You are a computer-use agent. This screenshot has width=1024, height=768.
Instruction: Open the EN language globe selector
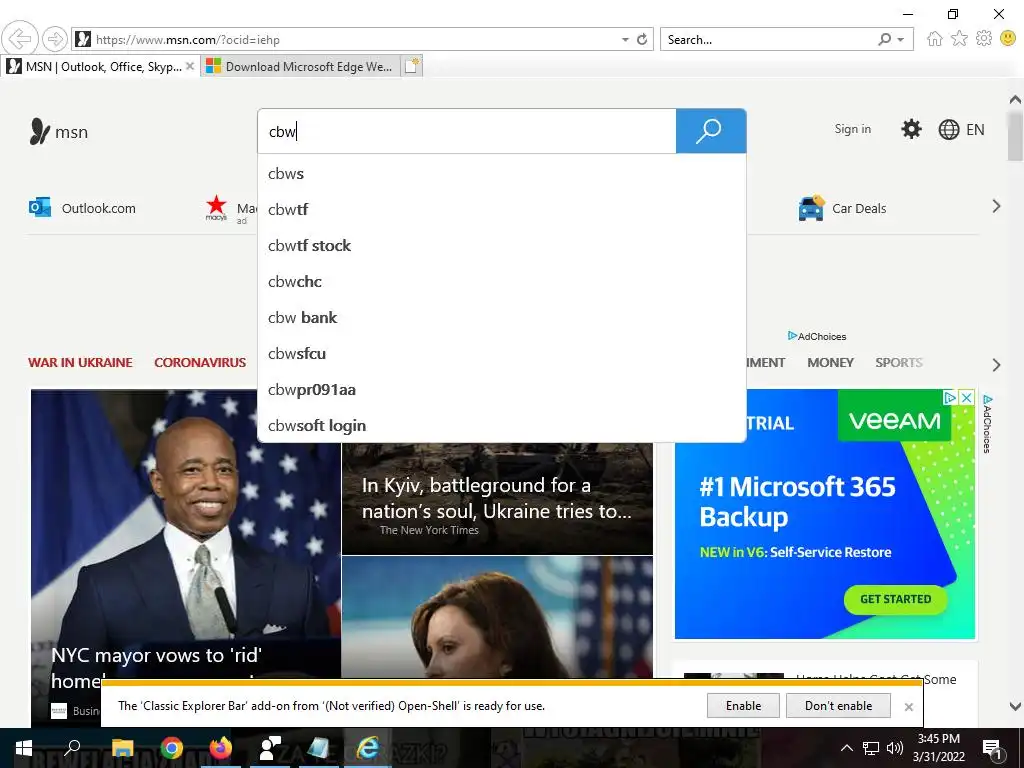(x=961, y=129)
